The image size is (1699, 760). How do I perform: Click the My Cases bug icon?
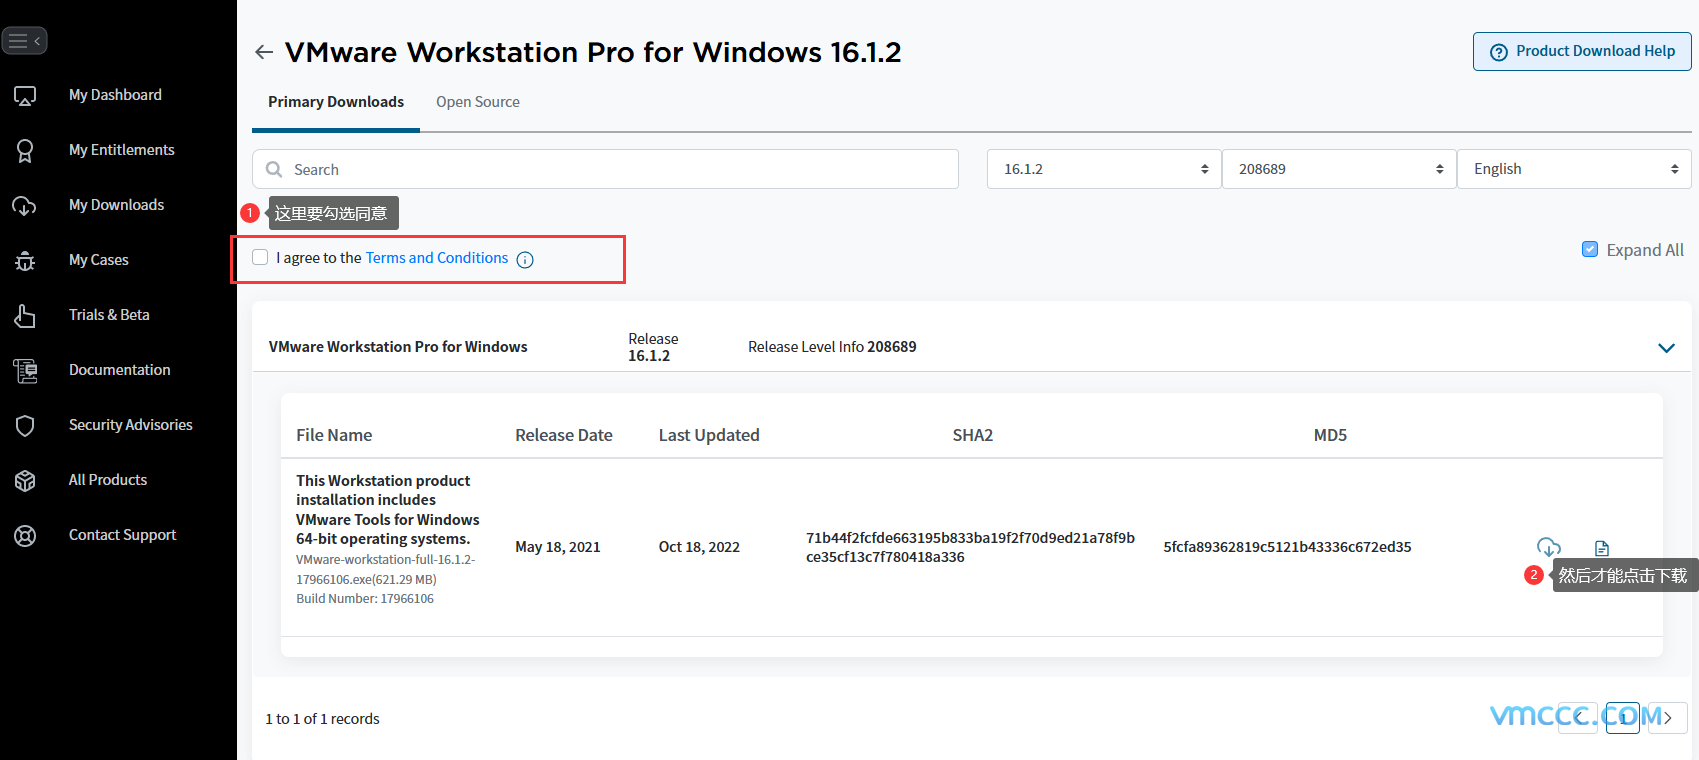[25, 261]
